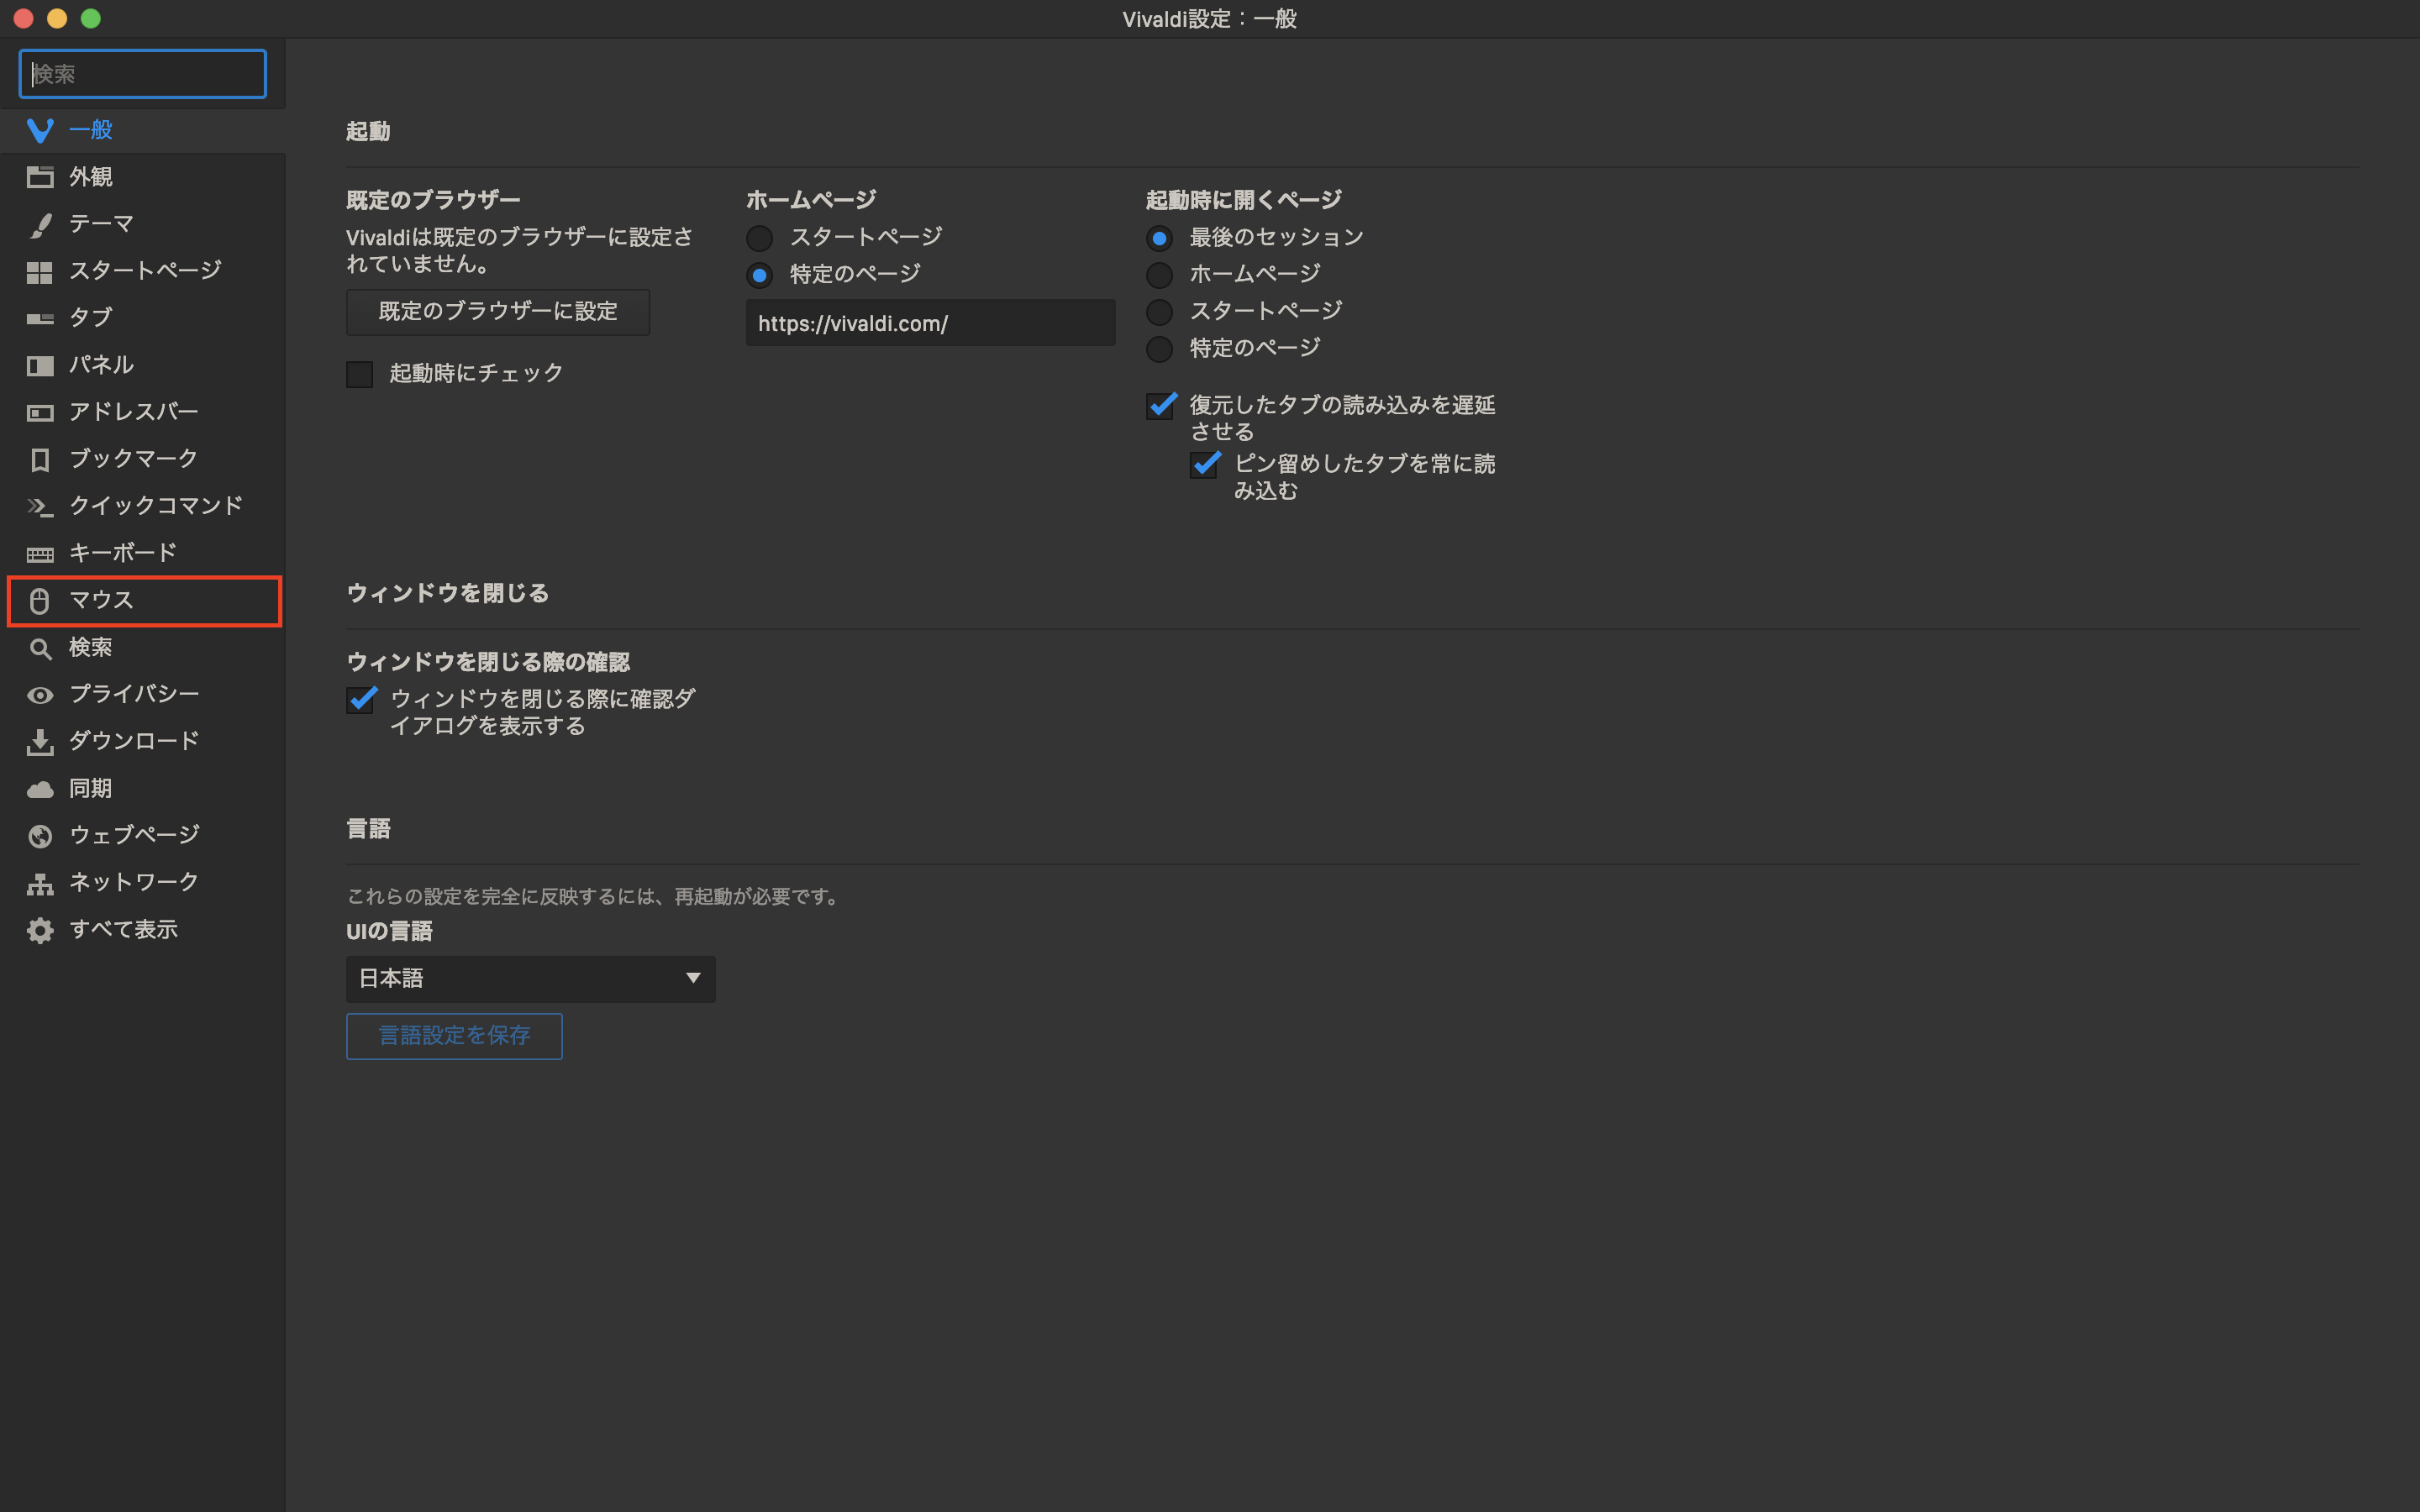Open the 一般 settings section label
This screenshot has width=2420, height=1512.
coord(91,130)
